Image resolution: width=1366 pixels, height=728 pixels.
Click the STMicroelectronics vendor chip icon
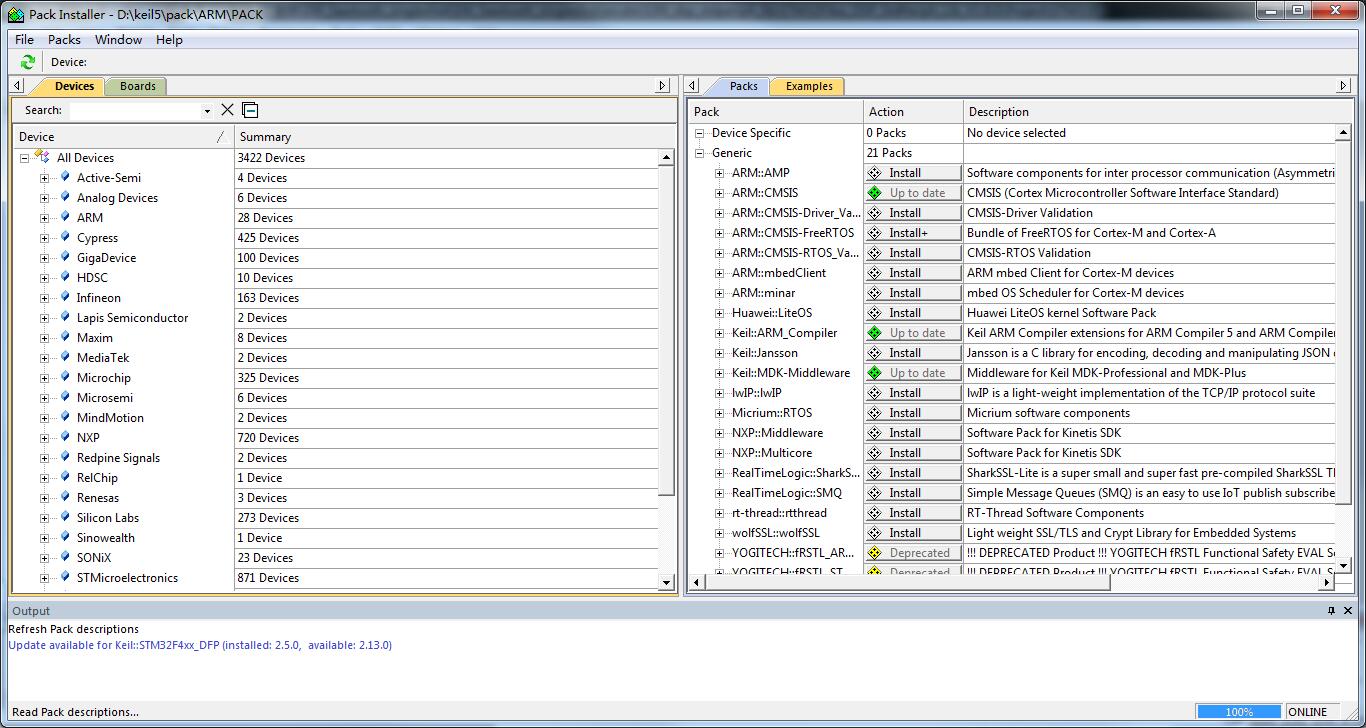tap(65, 577)
